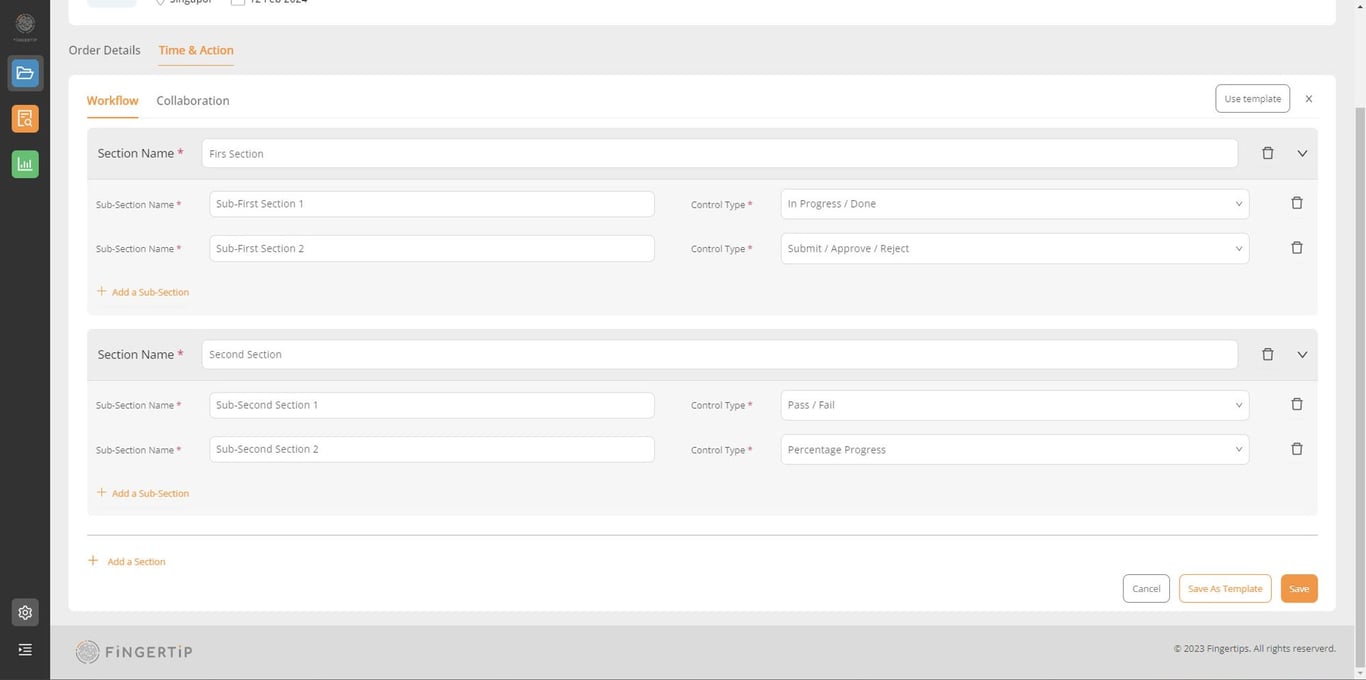Edit the Firs Section name field

tap(719, 154)
